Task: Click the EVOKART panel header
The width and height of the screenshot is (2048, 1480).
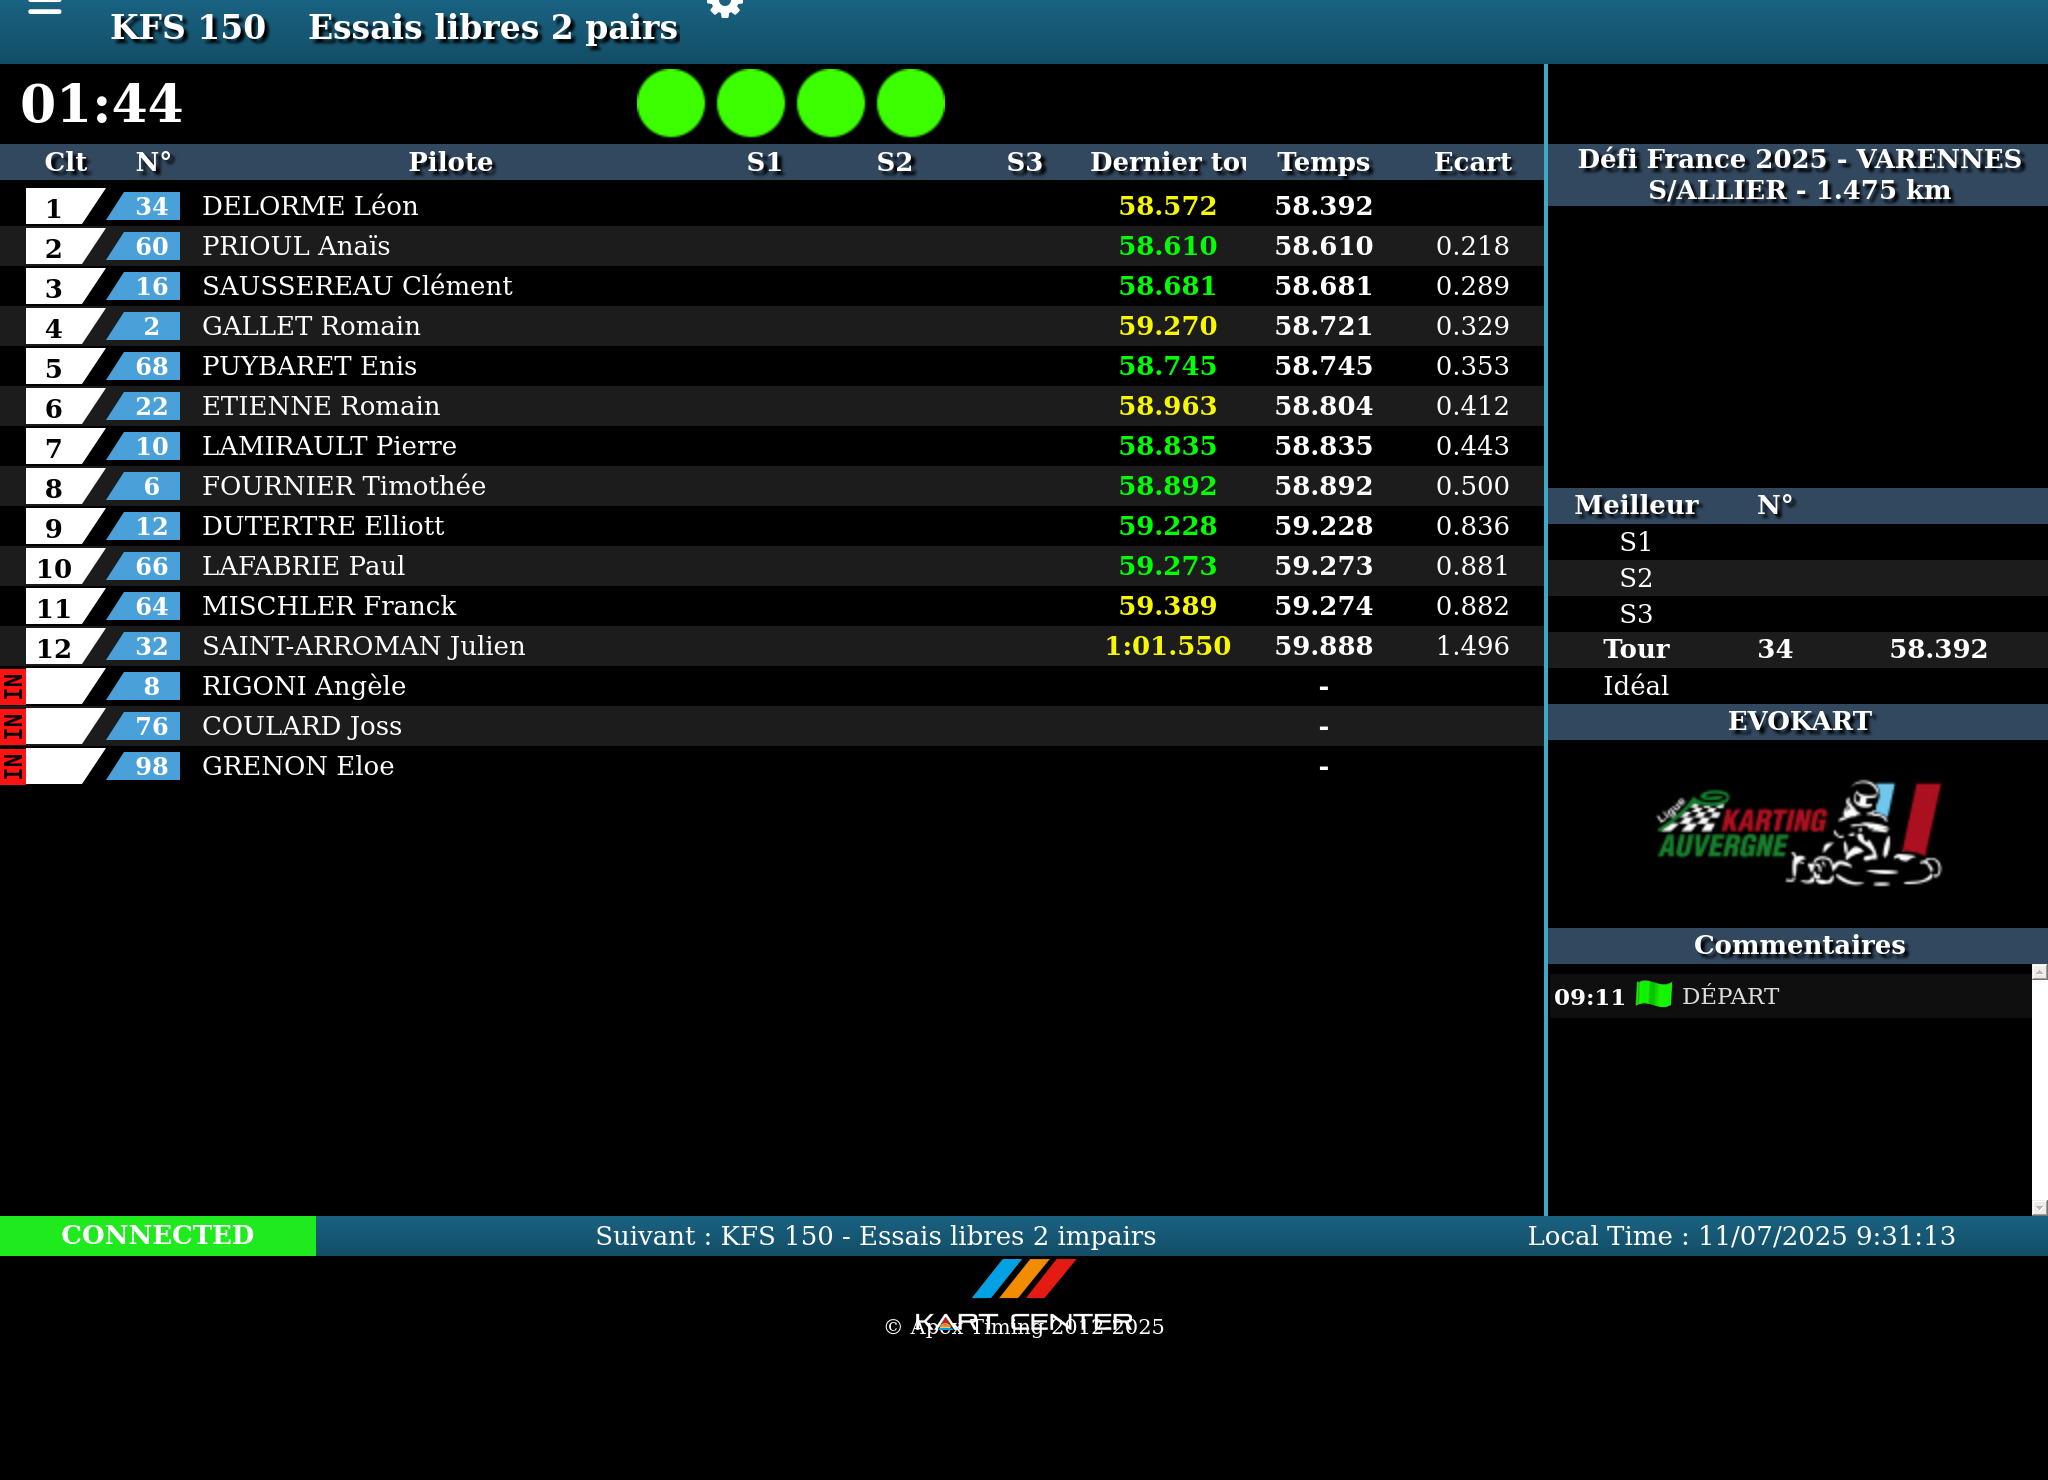Action: 1798,721
